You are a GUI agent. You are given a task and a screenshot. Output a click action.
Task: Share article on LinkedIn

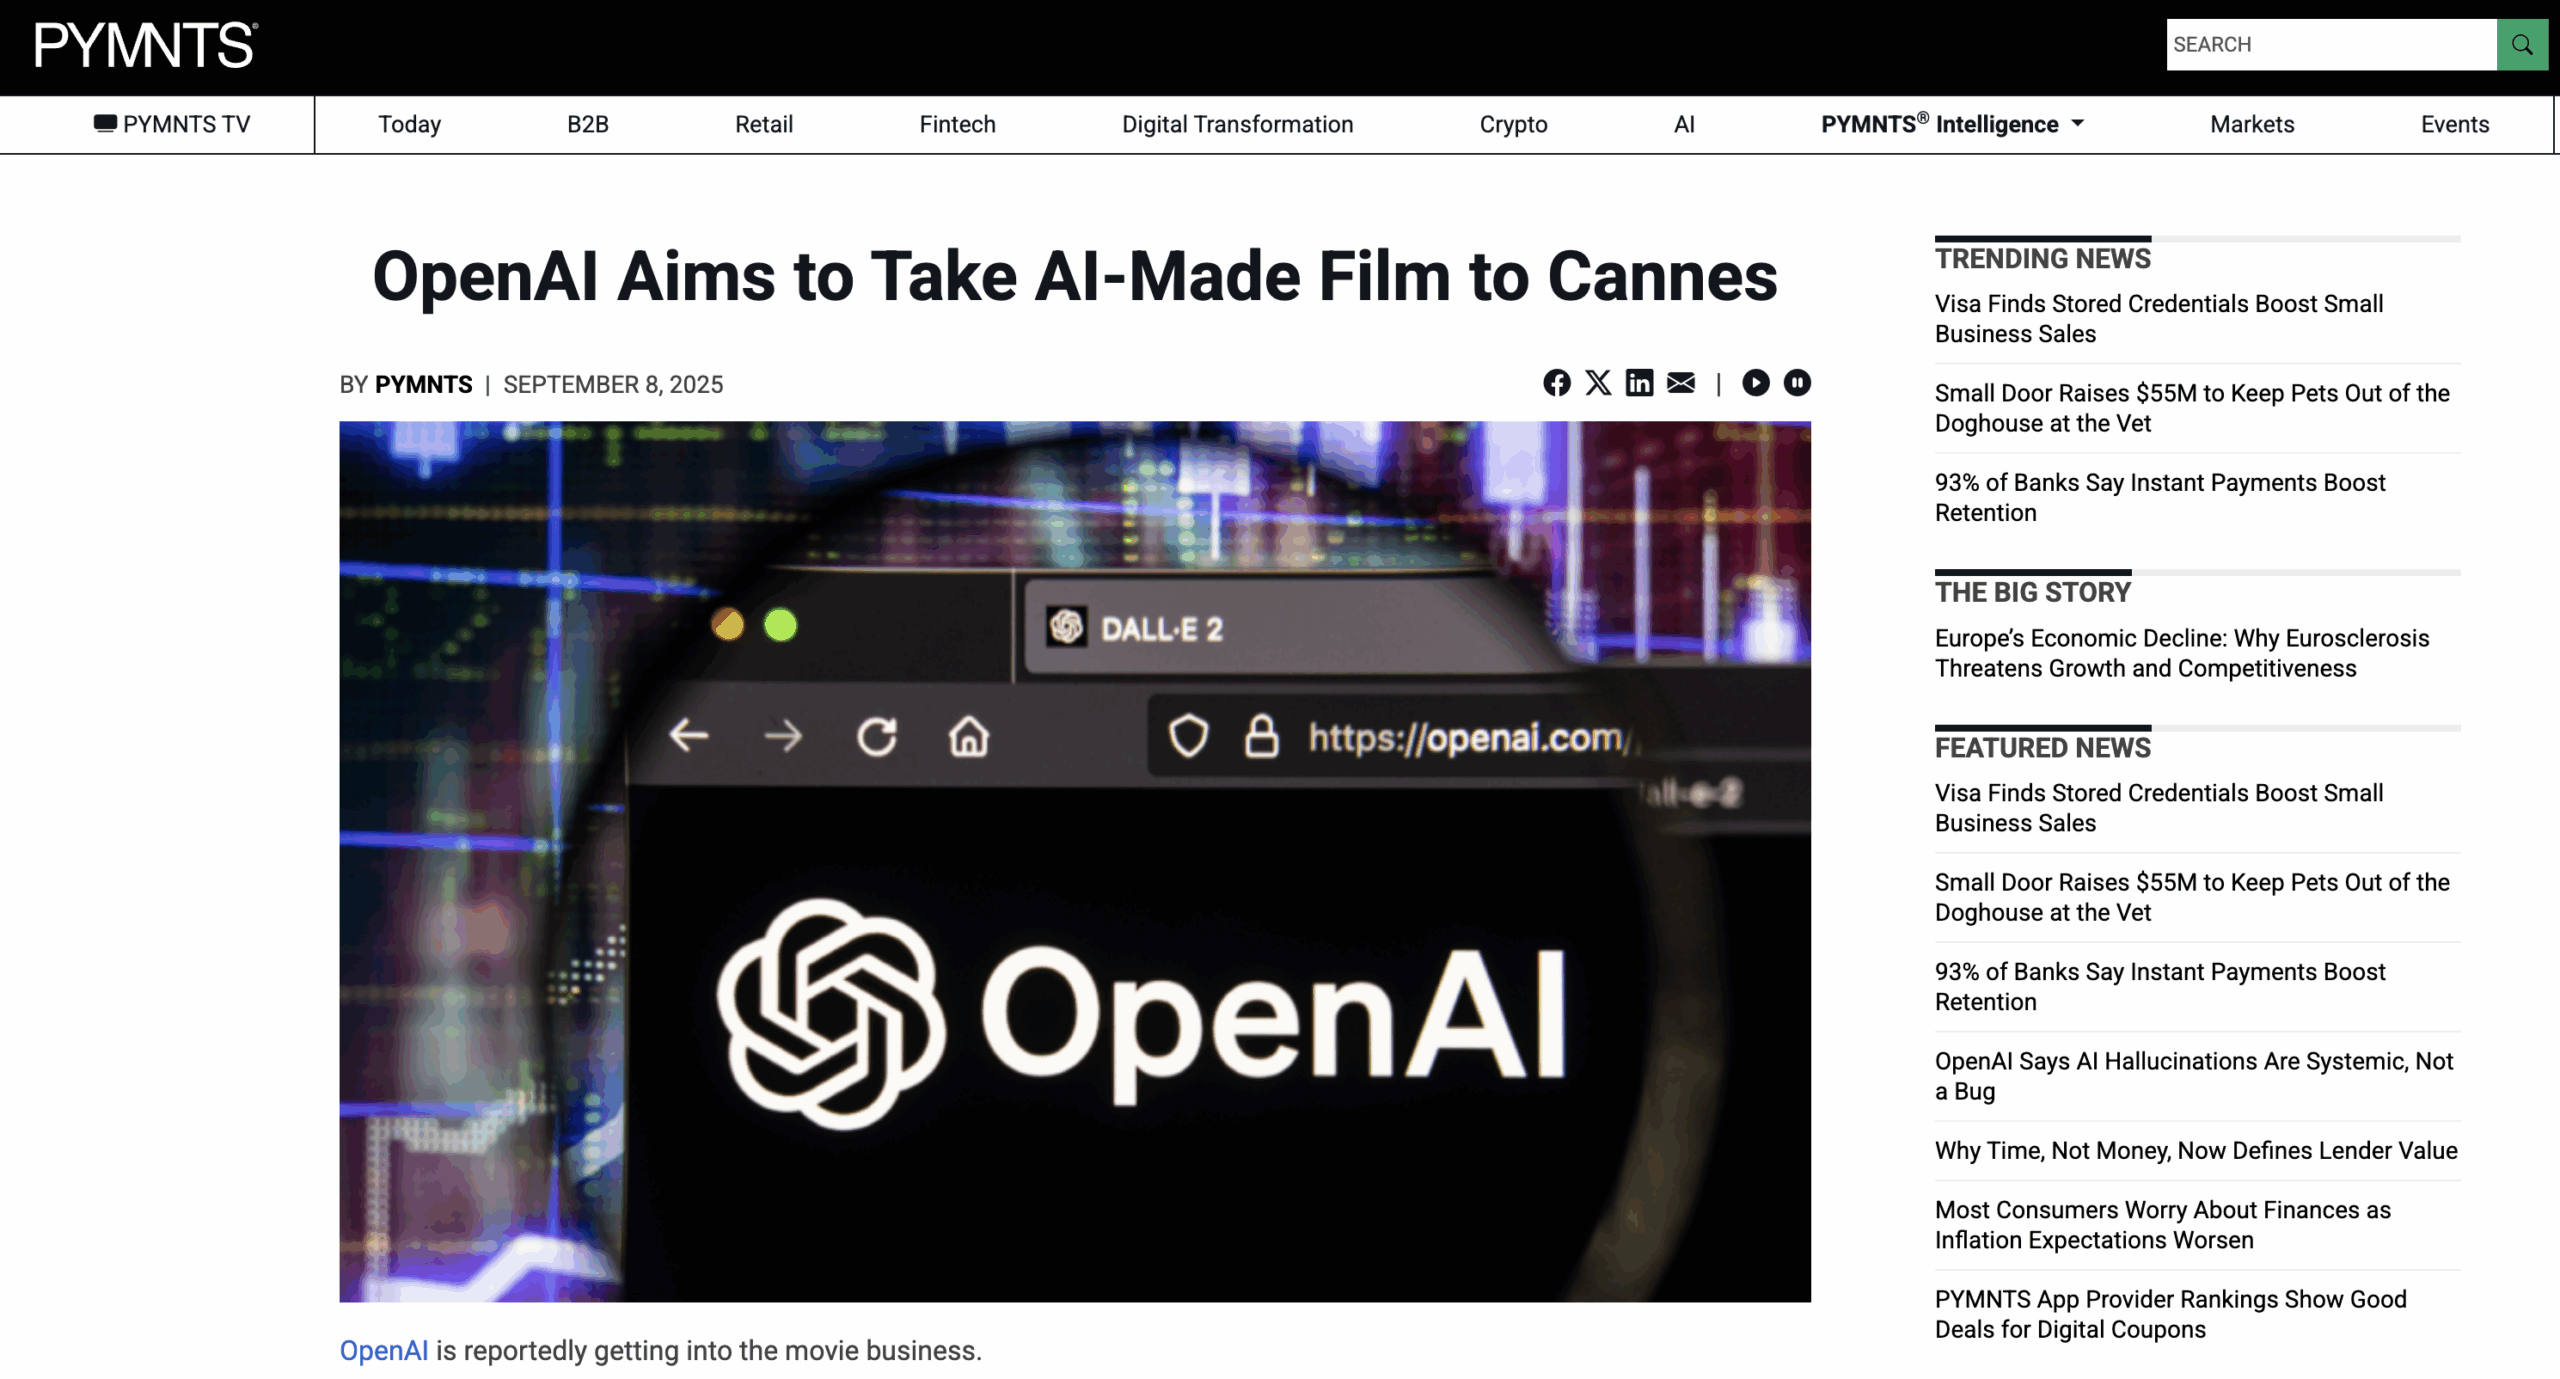point(1639,383)
